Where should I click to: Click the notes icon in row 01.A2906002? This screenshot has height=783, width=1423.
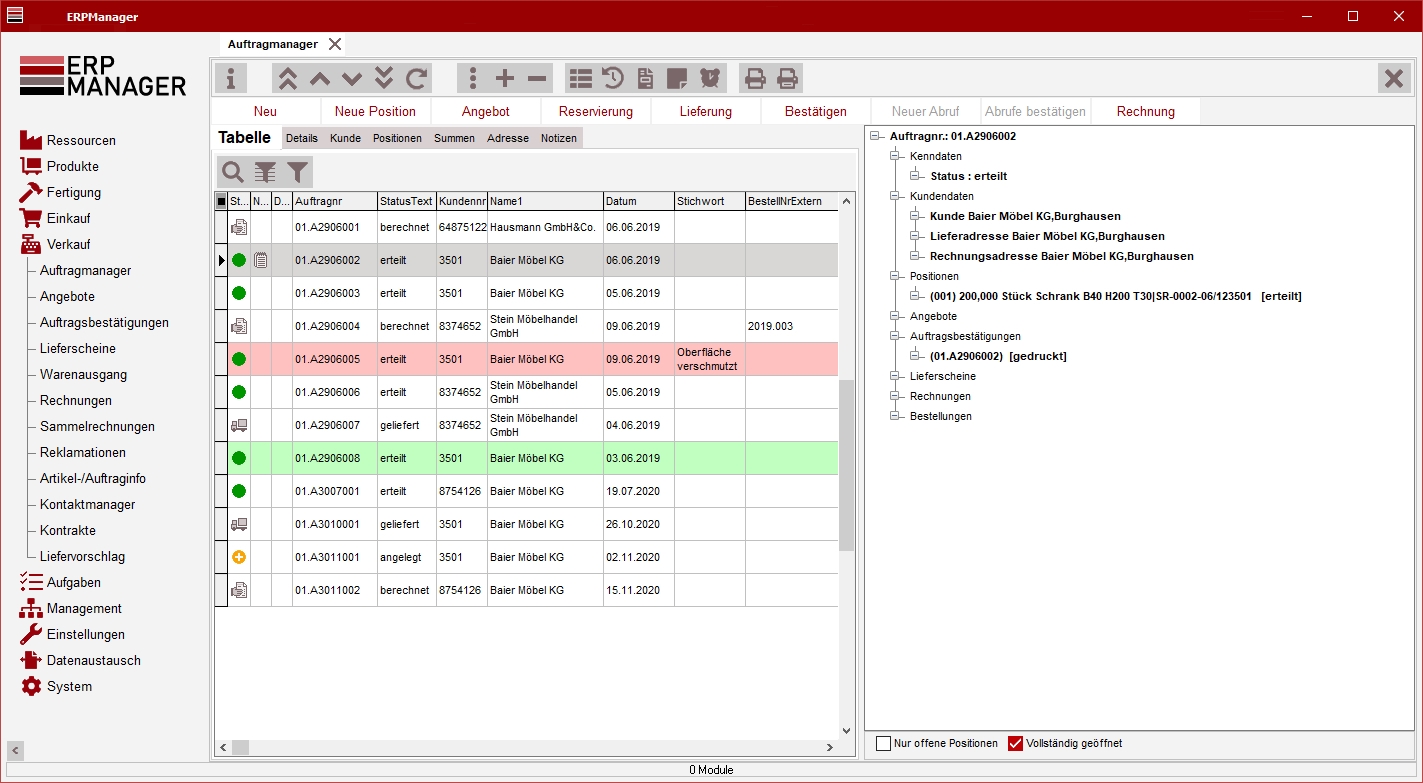[260, 260]
